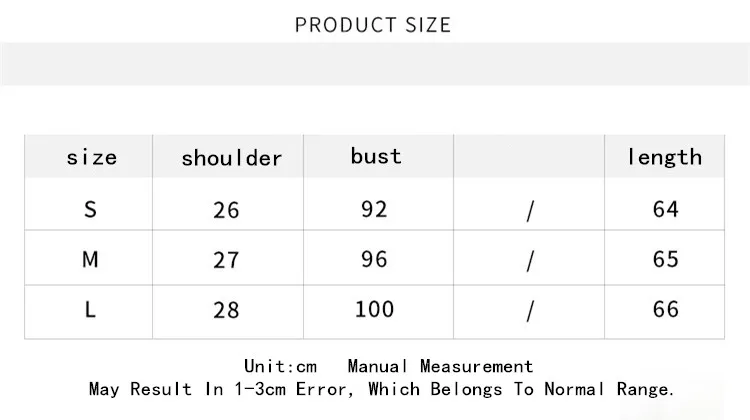Select the 'shoulder' column header

pos(232,158)
